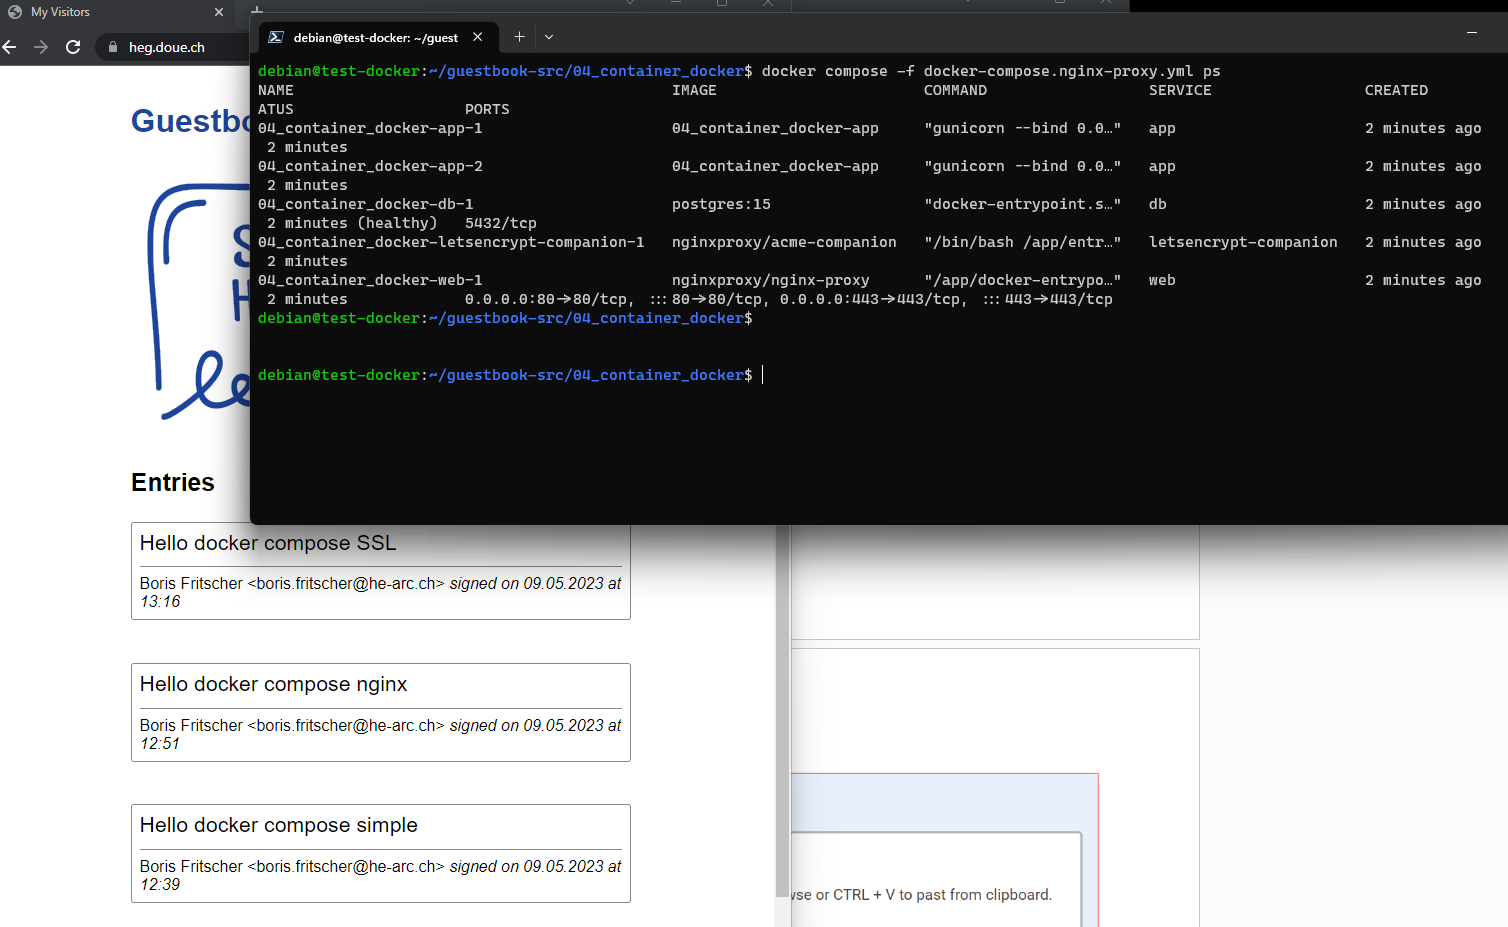Image resolution: width=1508 pixels, height=927 pixels.
Task: Click the paste from clipboard text area
Action: coord(930,880)
